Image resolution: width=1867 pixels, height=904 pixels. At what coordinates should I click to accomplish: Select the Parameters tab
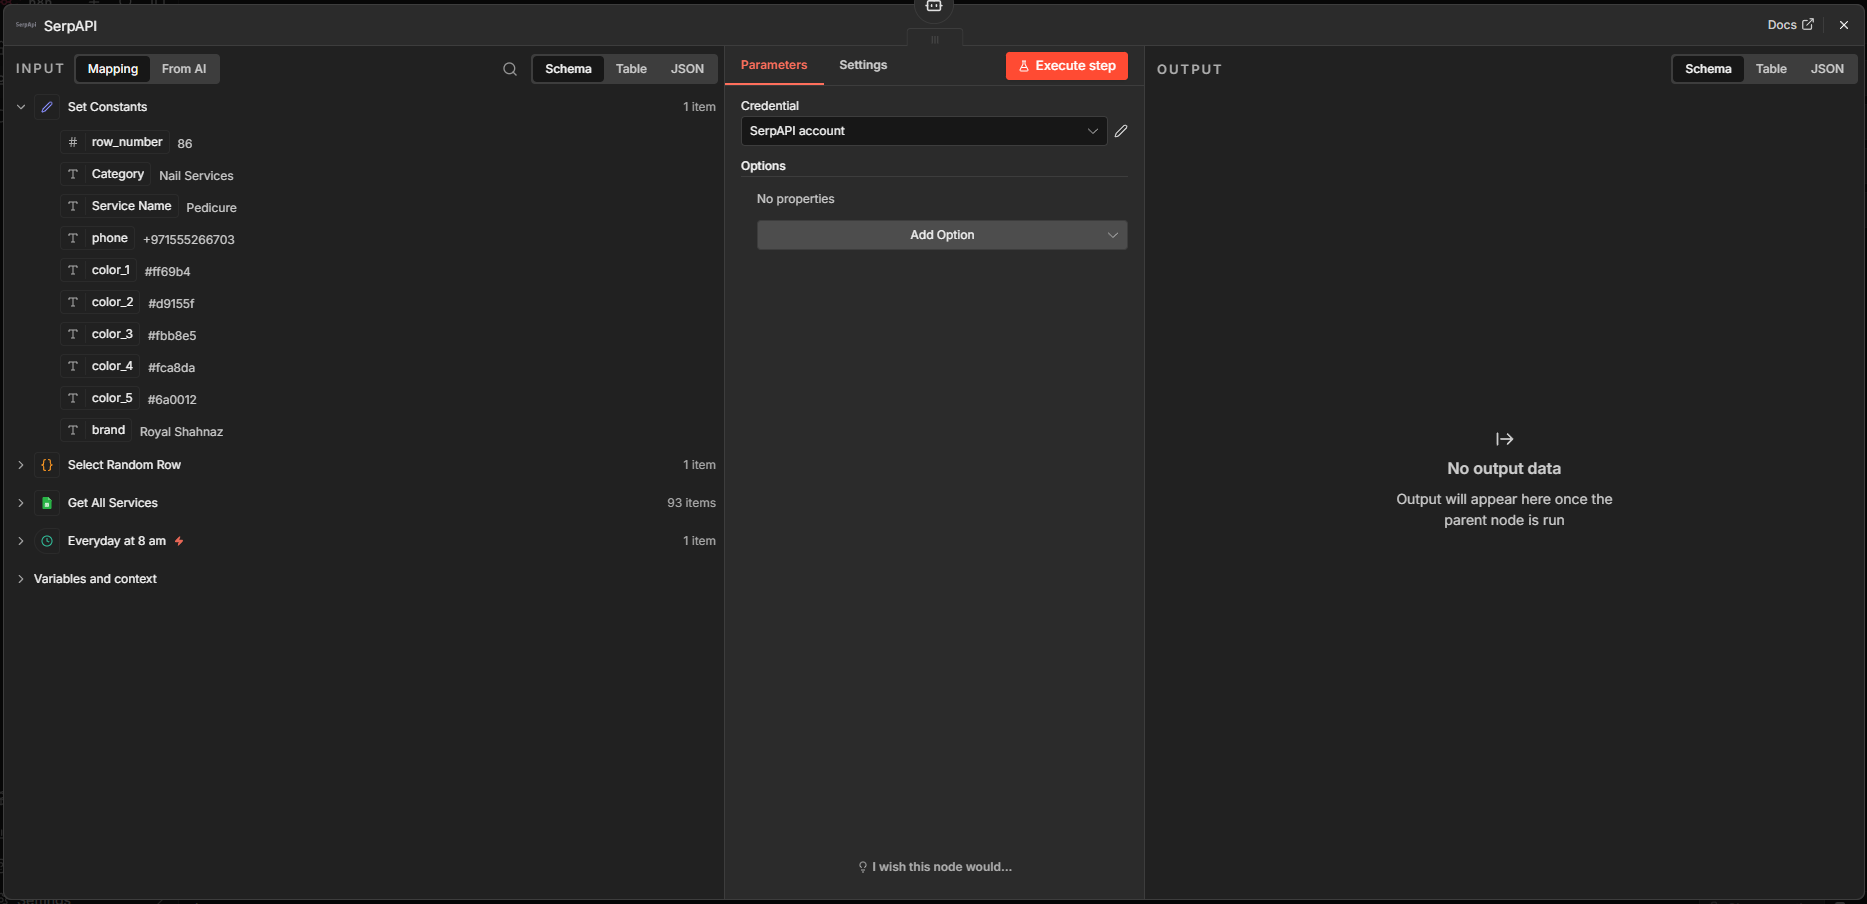pos(773,65)
